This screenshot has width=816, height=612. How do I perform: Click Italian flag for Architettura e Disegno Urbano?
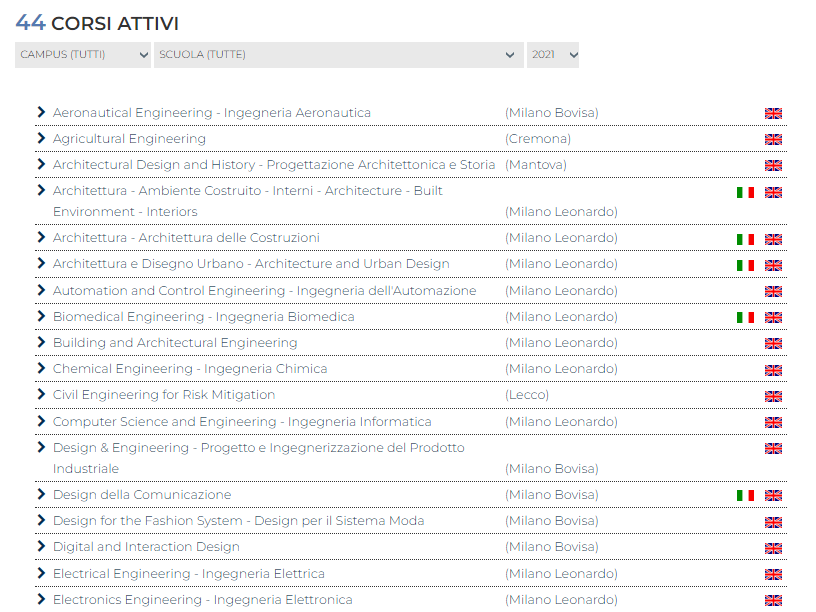click(x=745, y=265)
